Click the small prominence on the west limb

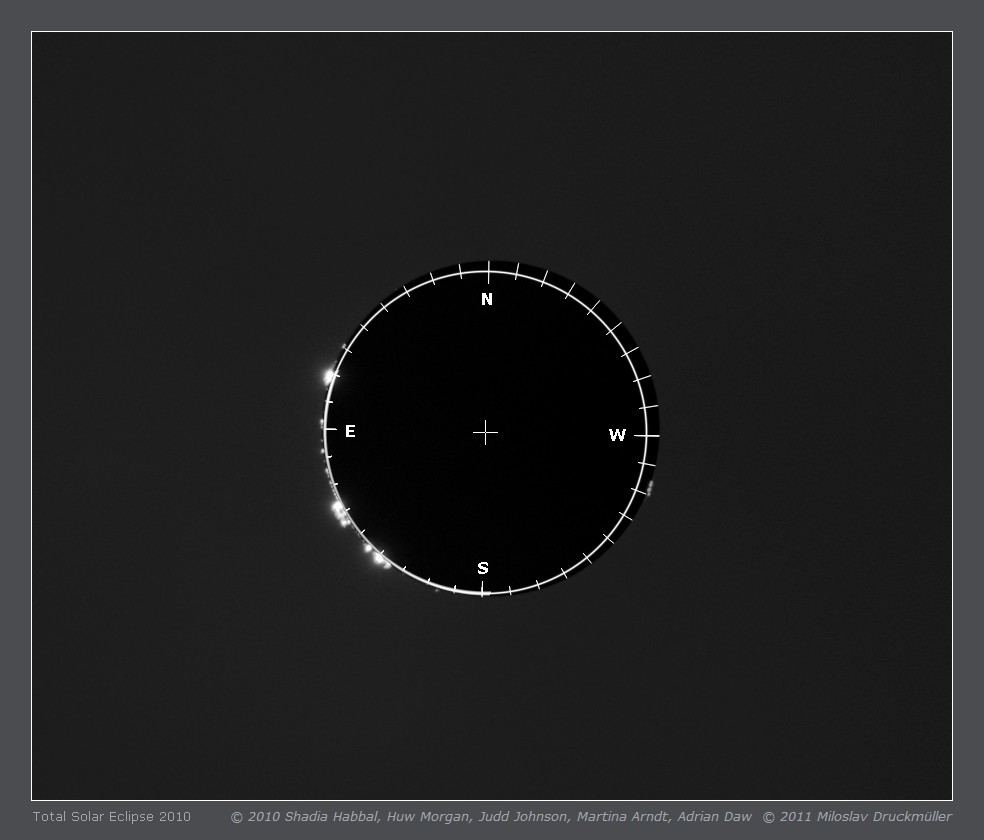click(650, 488)
